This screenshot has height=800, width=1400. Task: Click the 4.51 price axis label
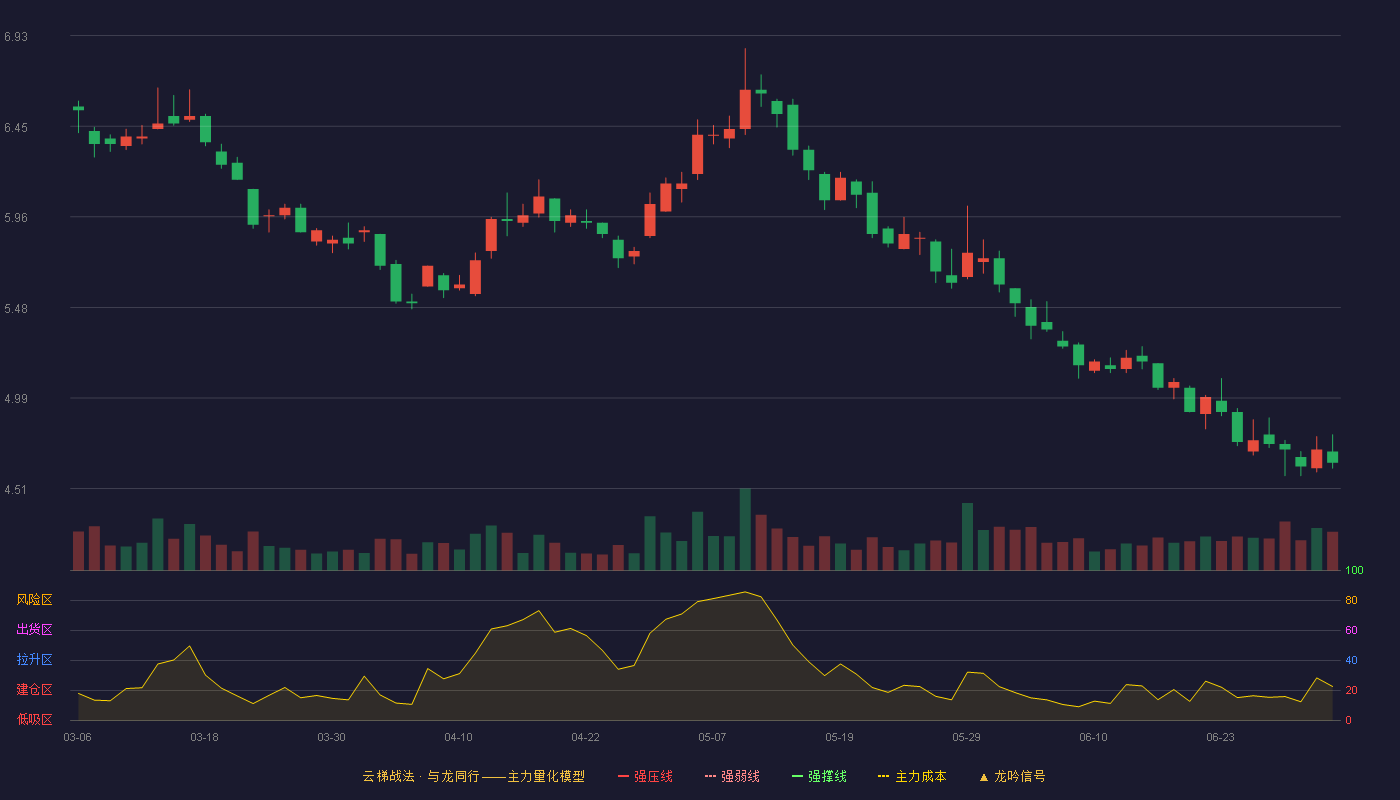pyautogui.click(x=16, y=490)
